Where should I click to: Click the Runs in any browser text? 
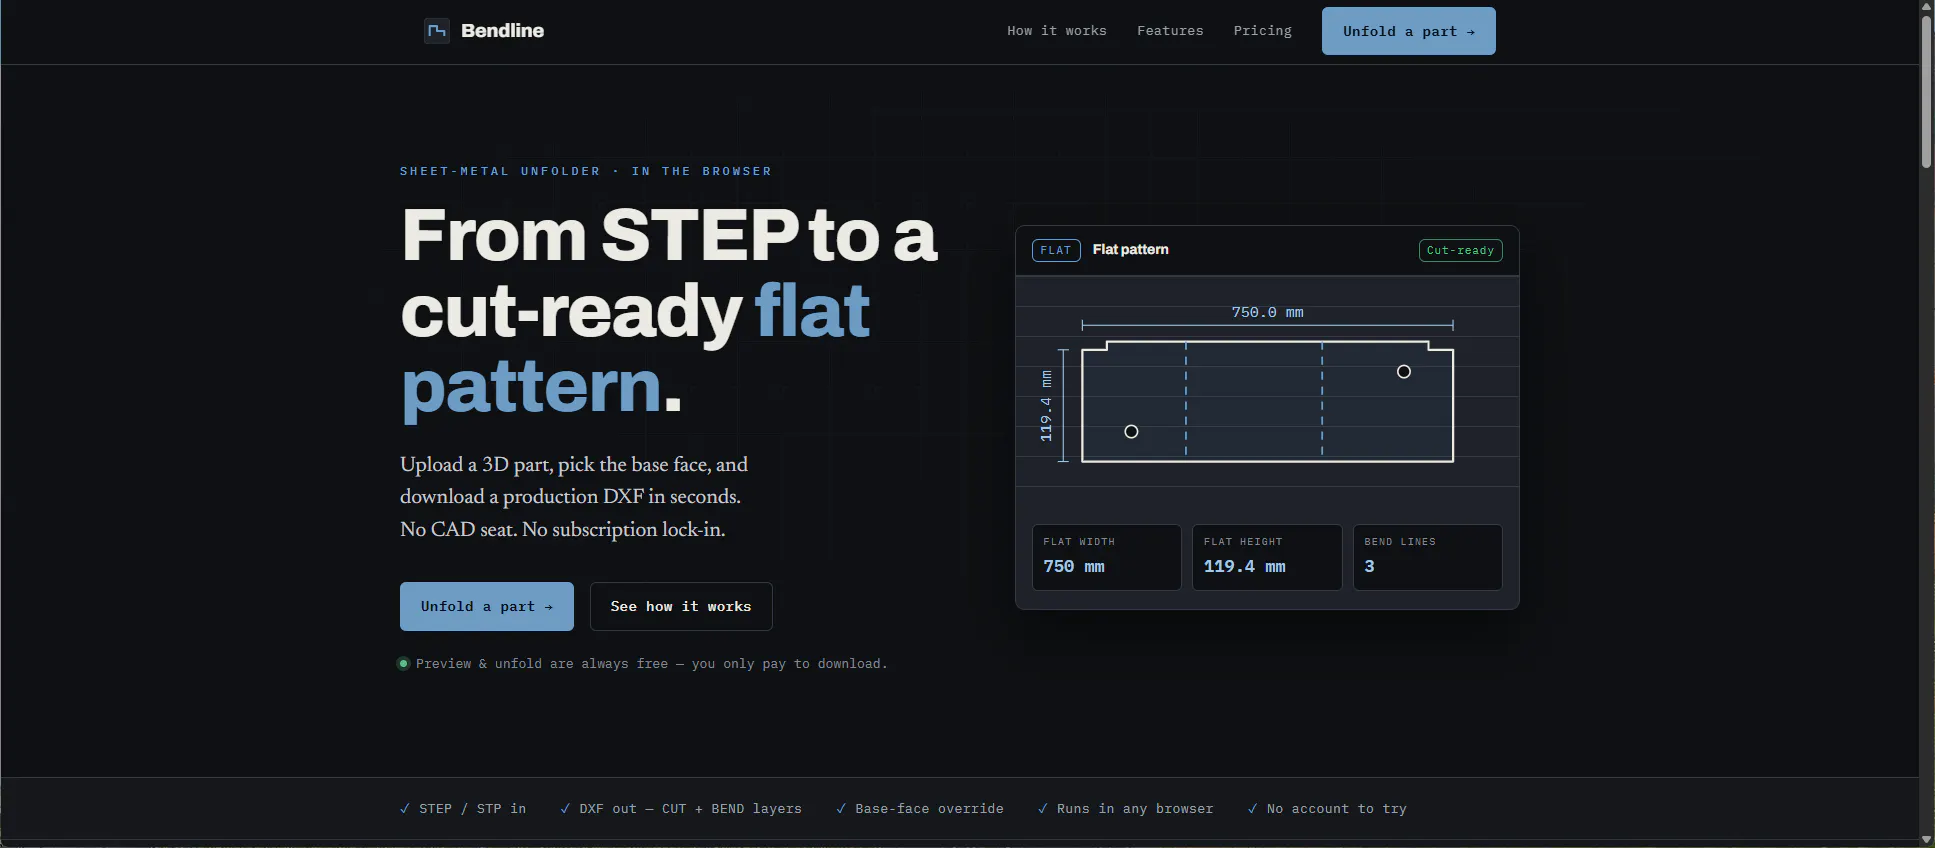pos(1135,809)
